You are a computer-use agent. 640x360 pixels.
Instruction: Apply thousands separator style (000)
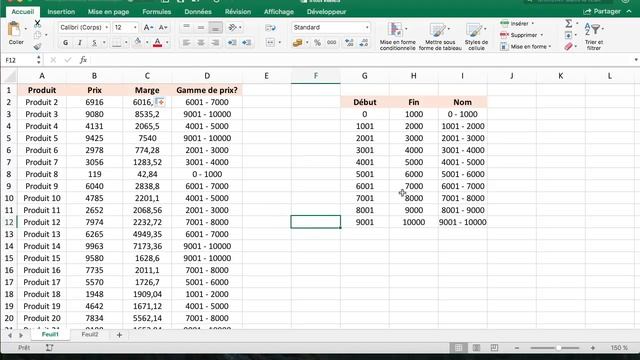pos(331,42)
